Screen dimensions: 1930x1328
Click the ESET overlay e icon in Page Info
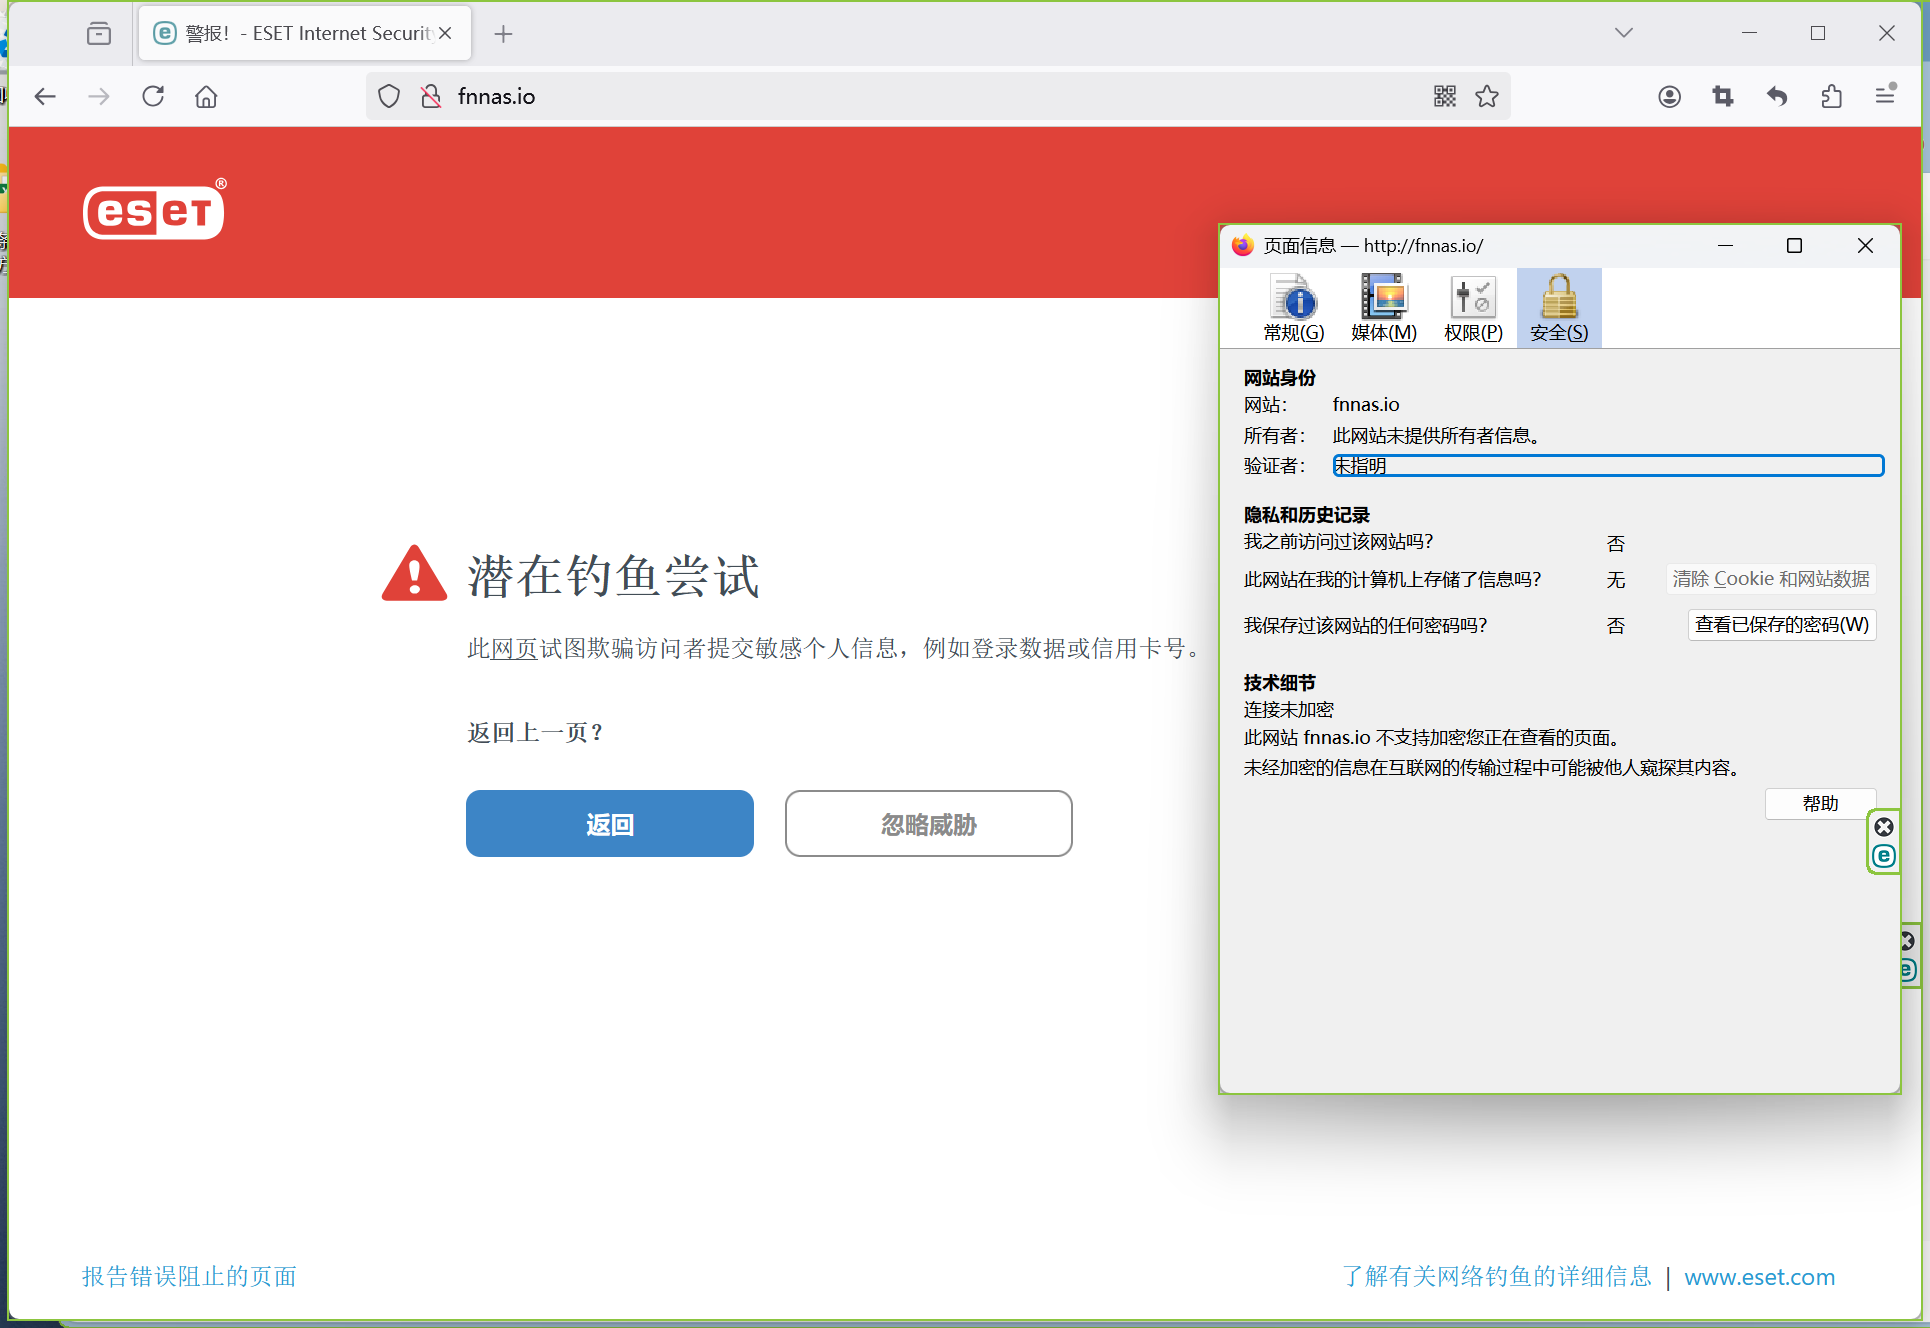pyautogui.click(x=1884, y=856)
